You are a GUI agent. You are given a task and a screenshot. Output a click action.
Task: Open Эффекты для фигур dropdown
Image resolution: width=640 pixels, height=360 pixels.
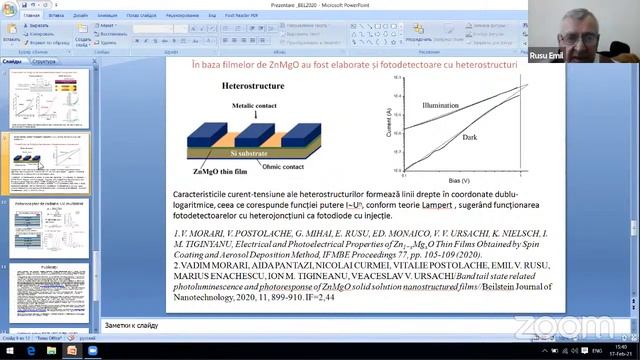point(489,42)
